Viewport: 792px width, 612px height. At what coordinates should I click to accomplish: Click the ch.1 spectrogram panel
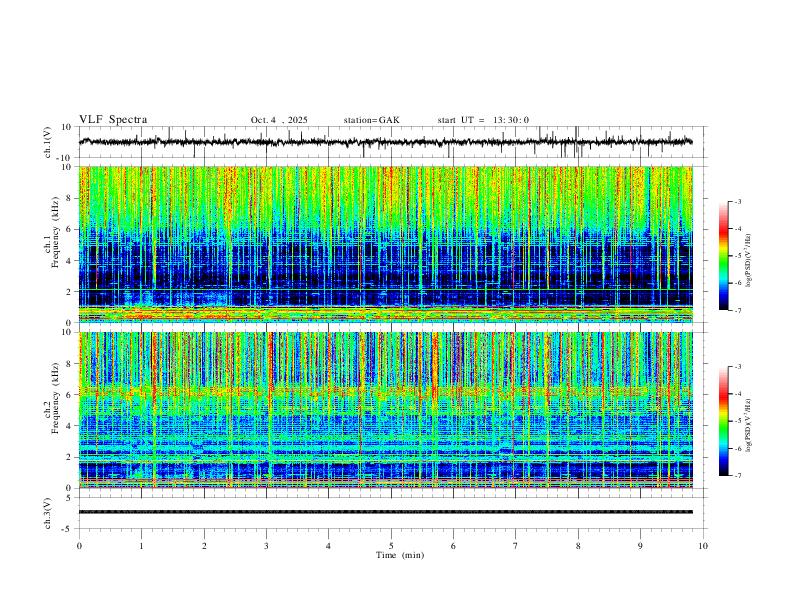click(385, 244)
